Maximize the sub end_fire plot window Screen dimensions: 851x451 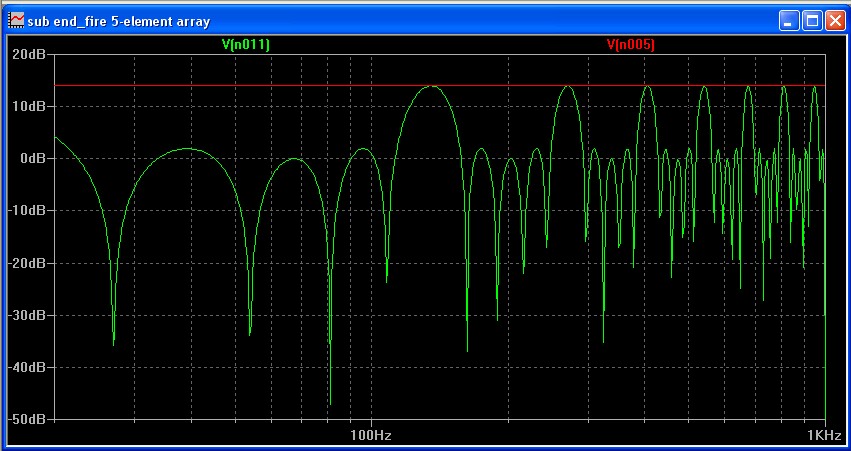pos(812,21)
